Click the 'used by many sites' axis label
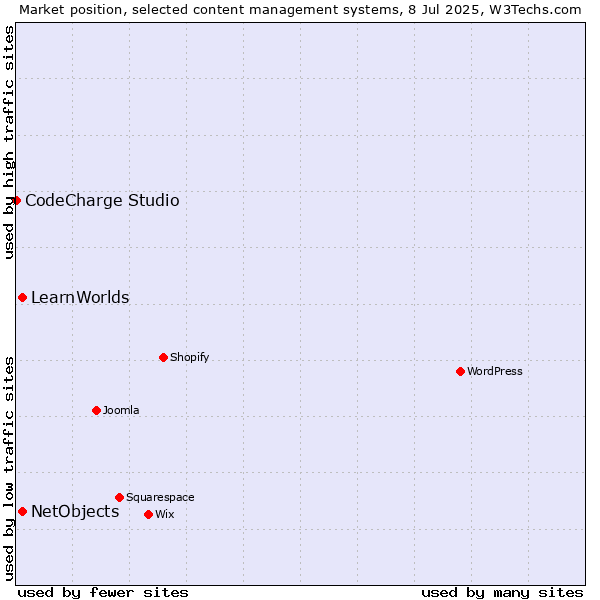This screenshot has height=600, width=600. [x=502, y=593]
